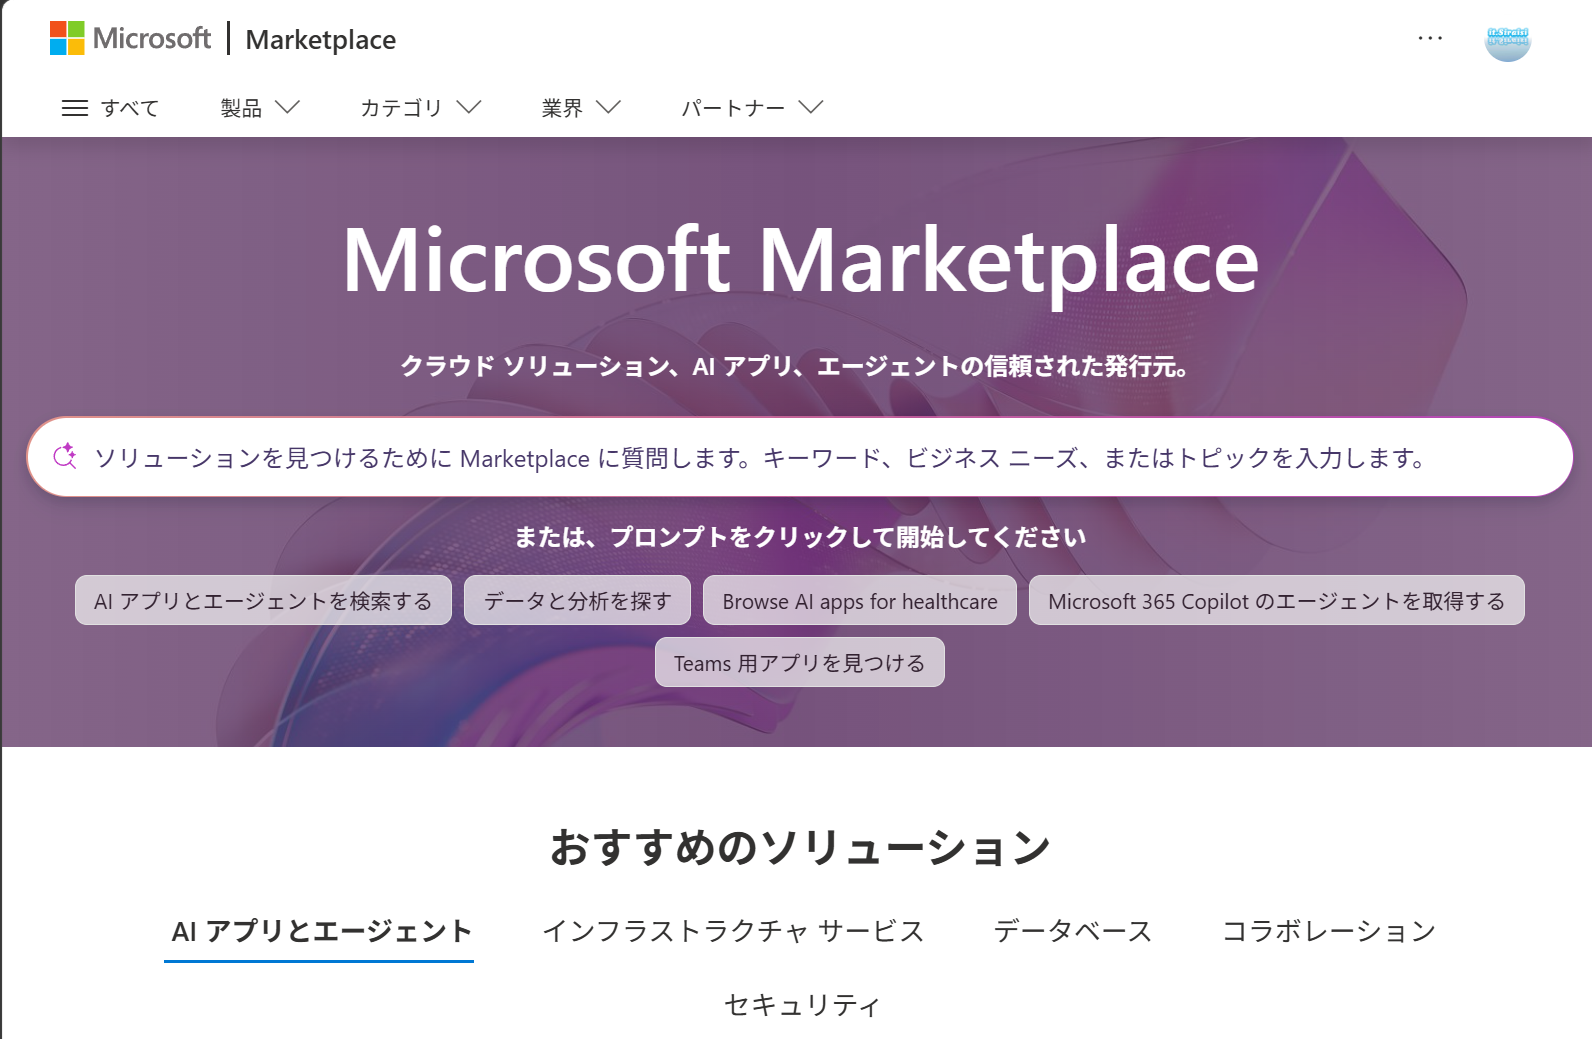Click the Microsoft wordmark text
The image size is (1592, 1039).
(x=152, y=39)
